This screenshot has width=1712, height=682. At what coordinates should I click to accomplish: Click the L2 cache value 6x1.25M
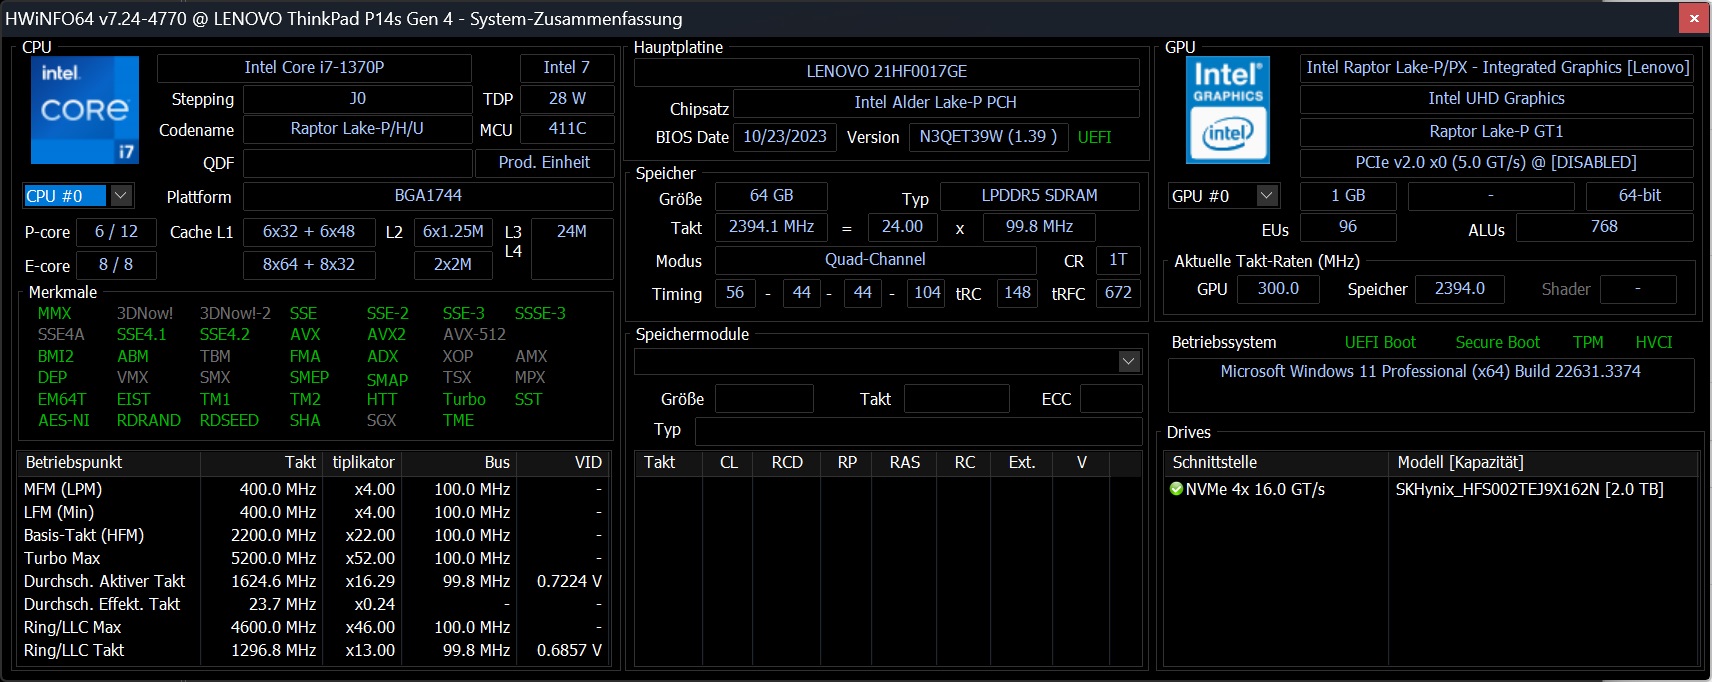click(453, 232)
